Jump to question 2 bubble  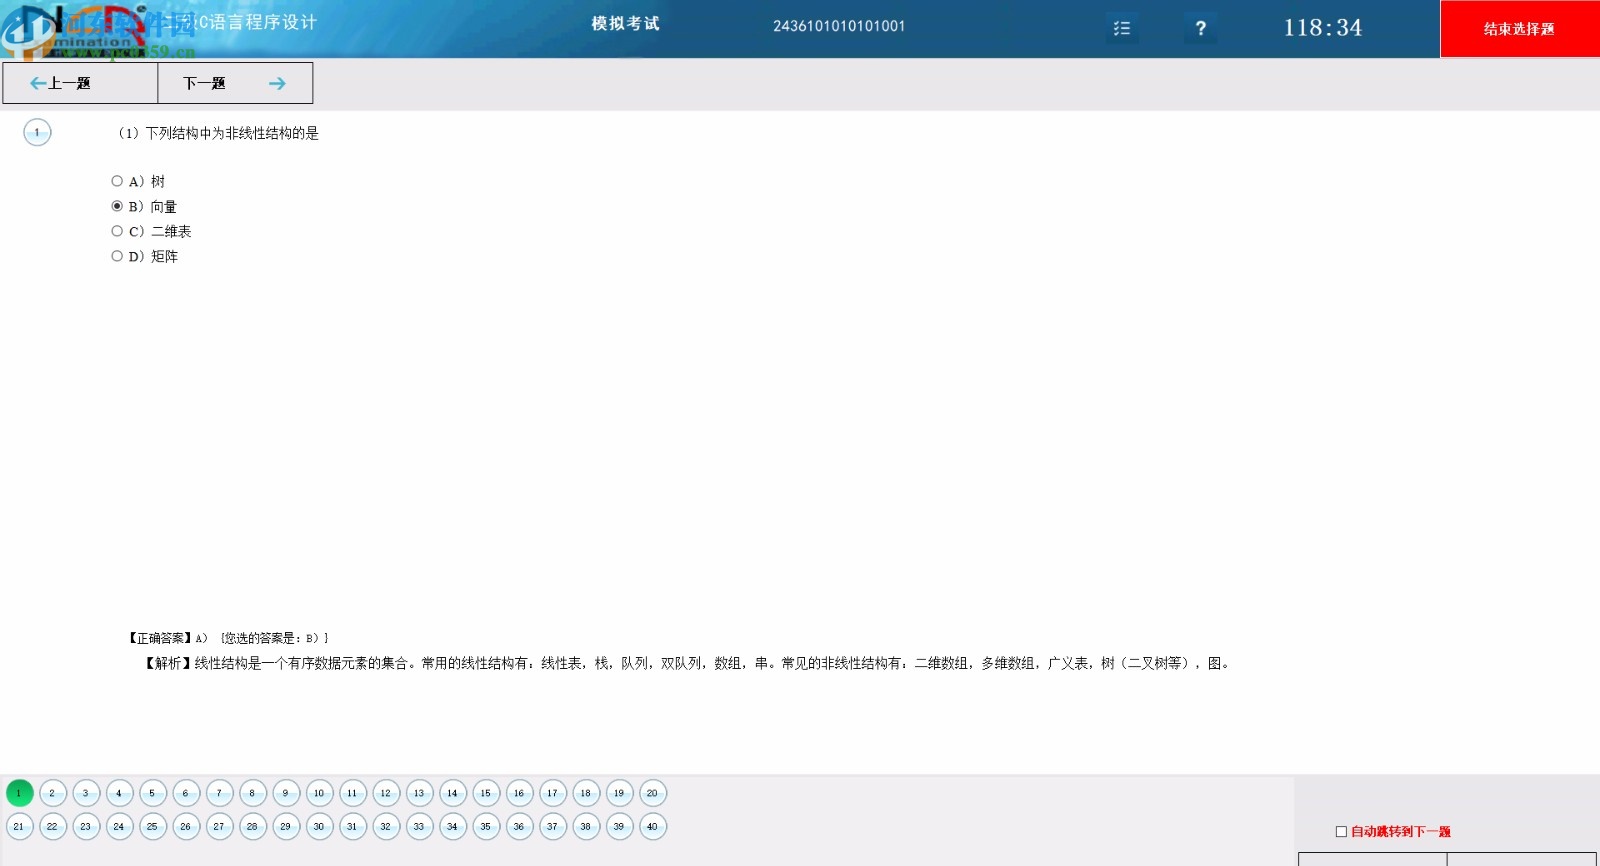(53, 793)
